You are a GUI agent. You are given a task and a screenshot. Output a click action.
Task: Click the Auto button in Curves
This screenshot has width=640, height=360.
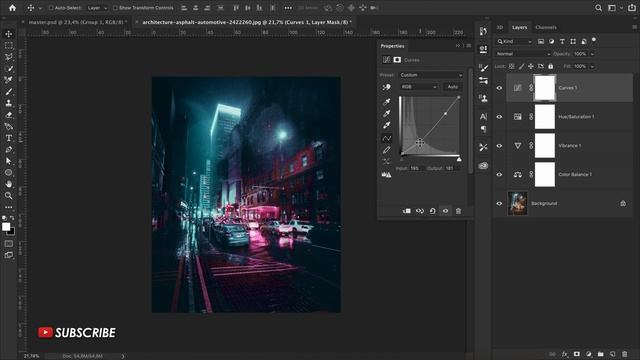pyautogui.click(x=453, y=87)
